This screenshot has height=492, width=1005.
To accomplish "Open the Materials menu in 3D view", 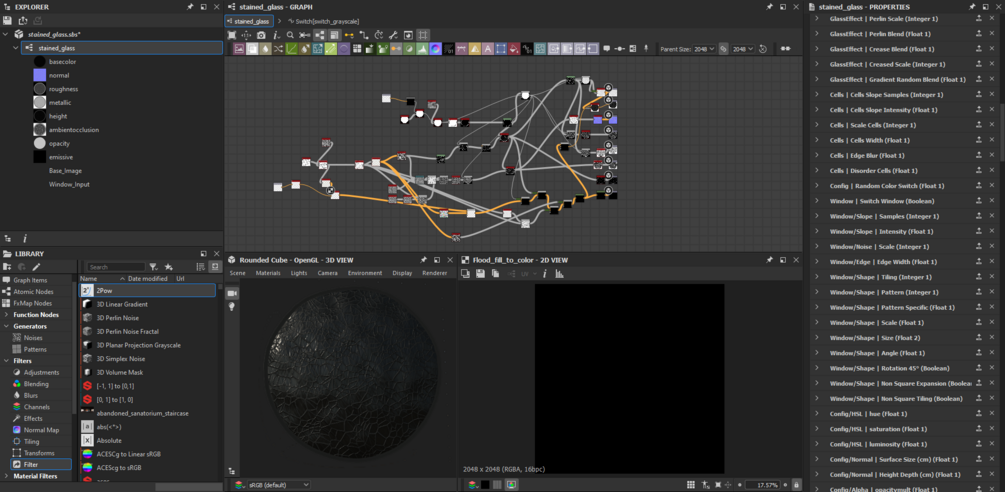I will point(268,273).
